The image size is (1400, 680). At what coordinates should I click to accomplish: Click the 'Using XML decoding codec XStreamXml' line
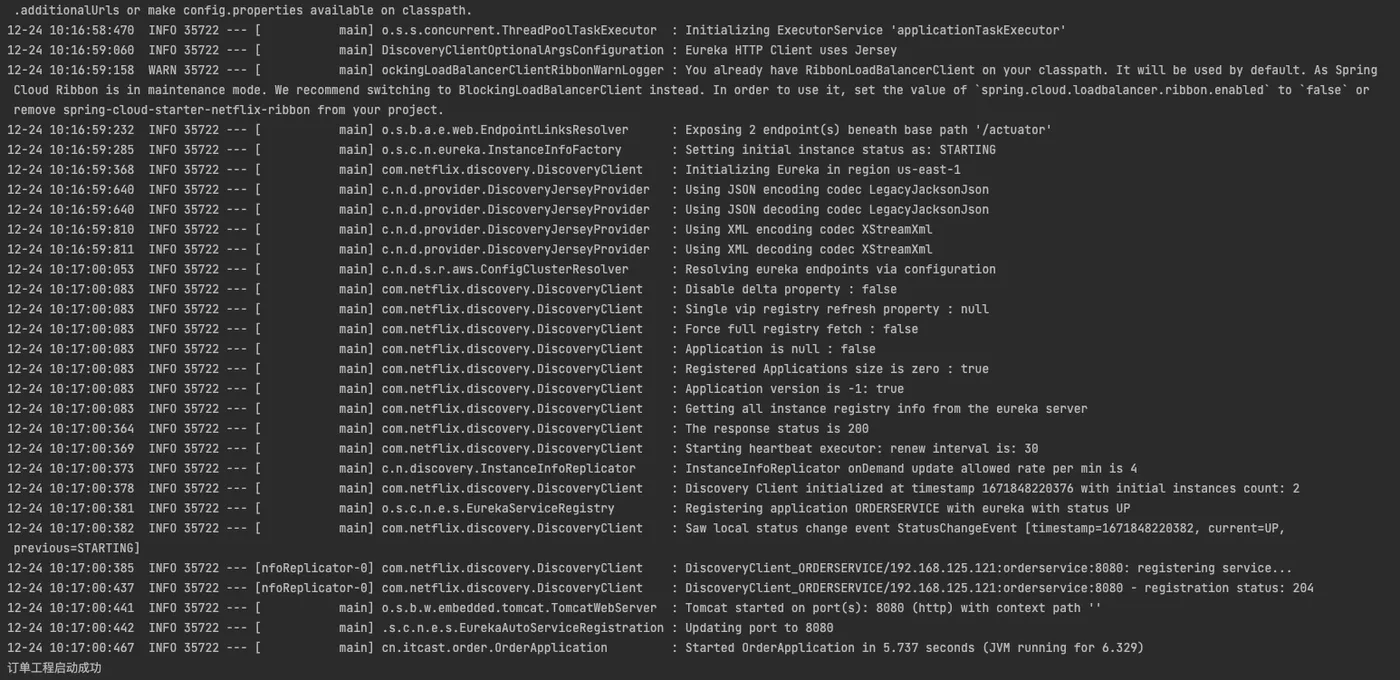[x=808, y=250]
